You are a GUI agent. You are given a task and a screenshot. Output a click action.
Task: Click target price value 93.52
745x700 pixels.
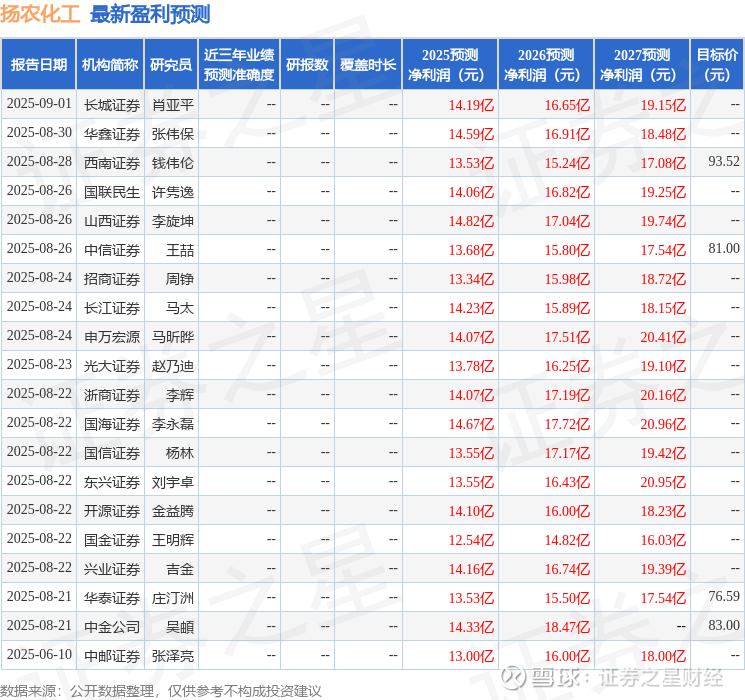pyautogui.click(x=724, y=161)
